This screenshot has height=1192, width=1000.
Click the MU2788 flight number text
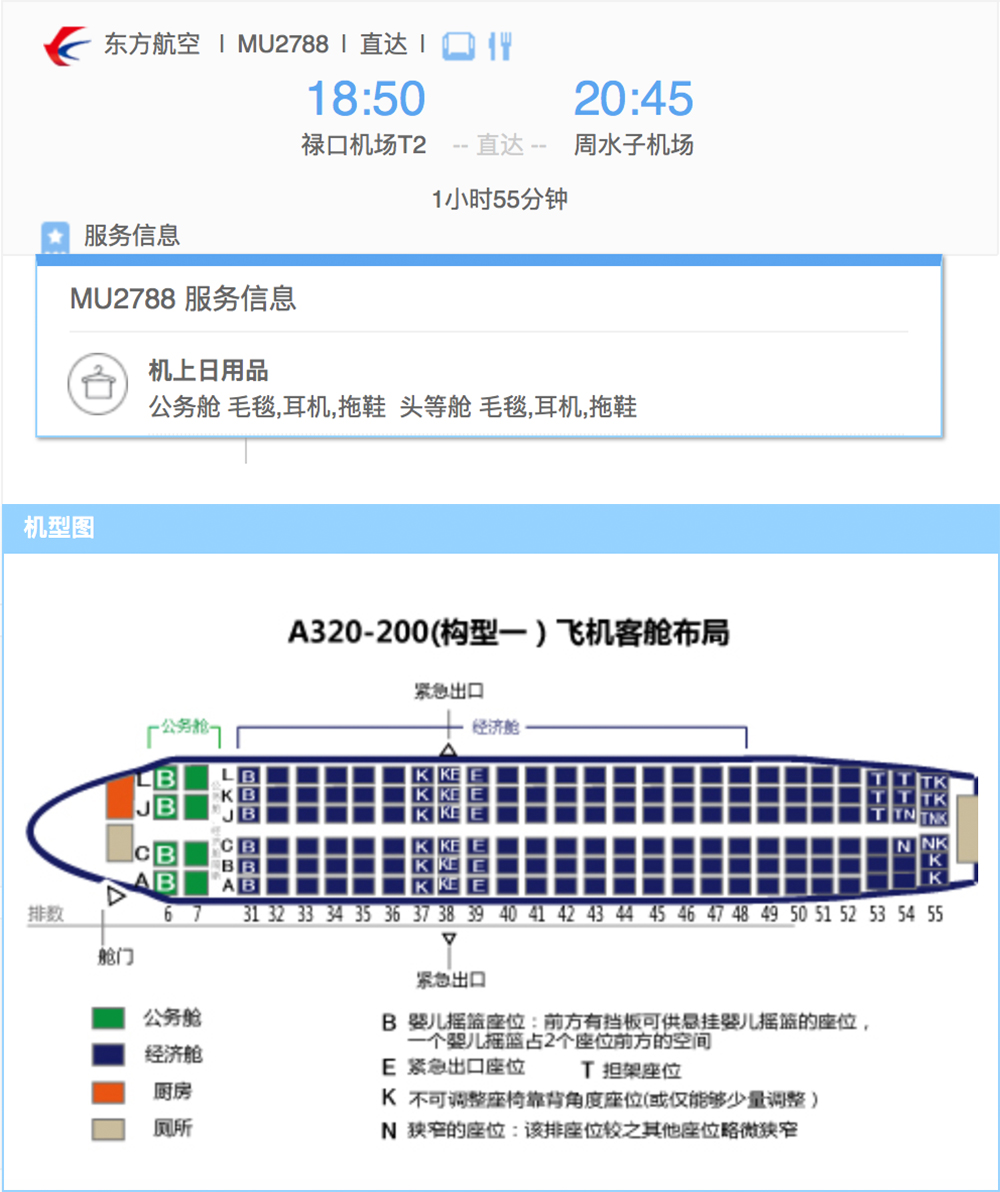pos(283,44)
